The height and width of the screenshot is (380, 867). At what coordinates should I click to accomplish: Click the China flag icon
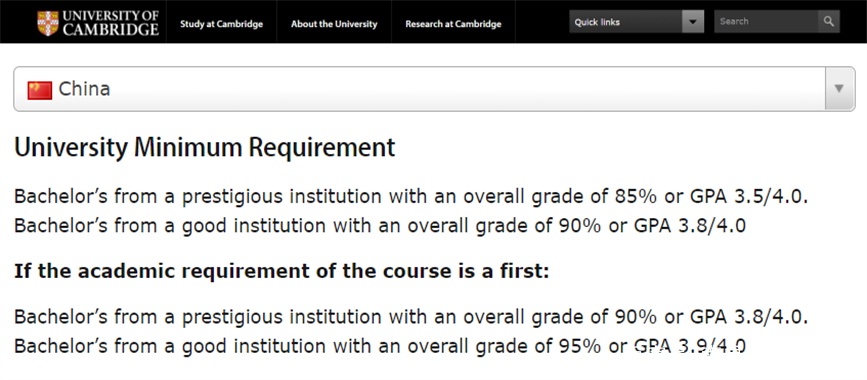tap(40, 90)
